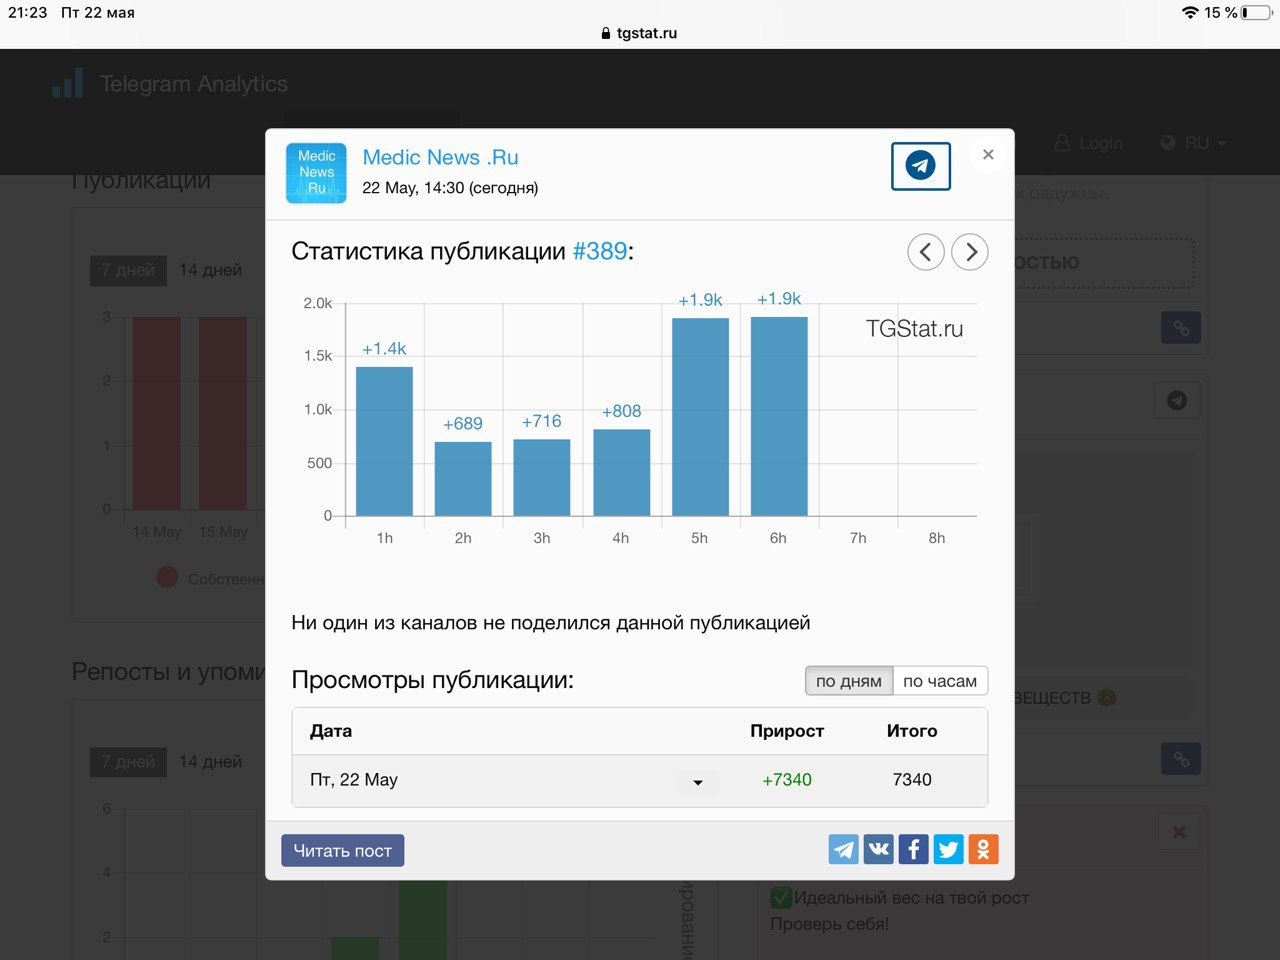Click the 22 May, 14:30 (сегодня) date text
Image resolution: width=1280 pixels, height=960 pixels.
[x=450, y=188]
